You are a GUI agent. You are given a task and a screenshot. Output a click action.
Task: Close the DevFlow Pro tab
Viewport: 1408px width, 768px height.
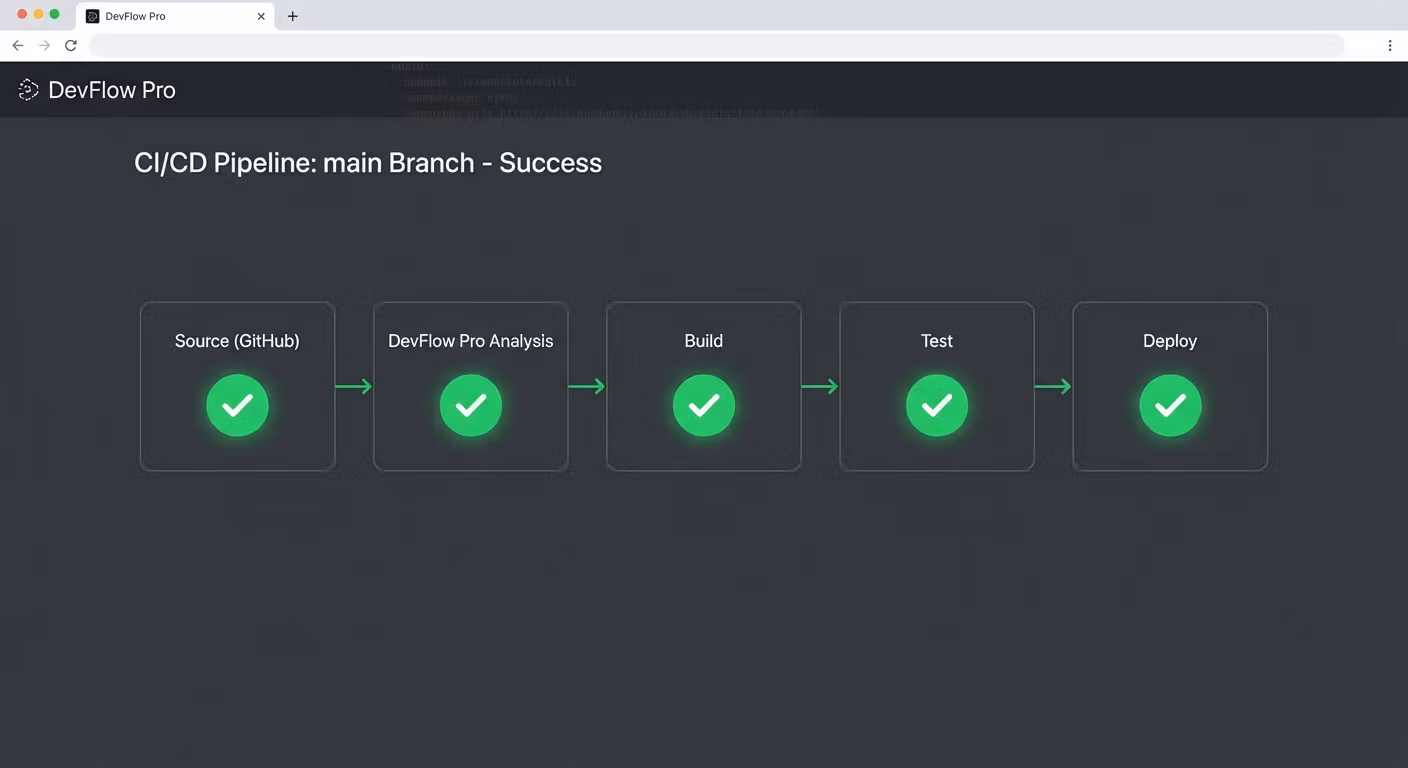point(261,16)
